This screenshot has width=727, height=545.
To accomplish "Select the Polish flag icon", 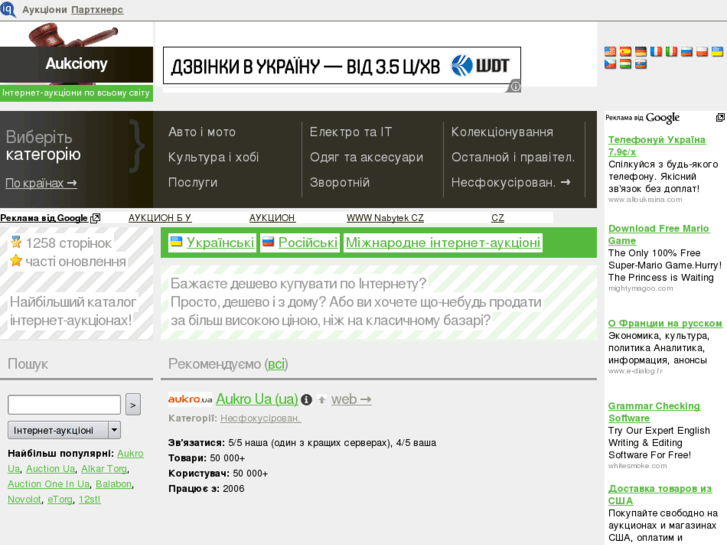I will click(702, 51).
